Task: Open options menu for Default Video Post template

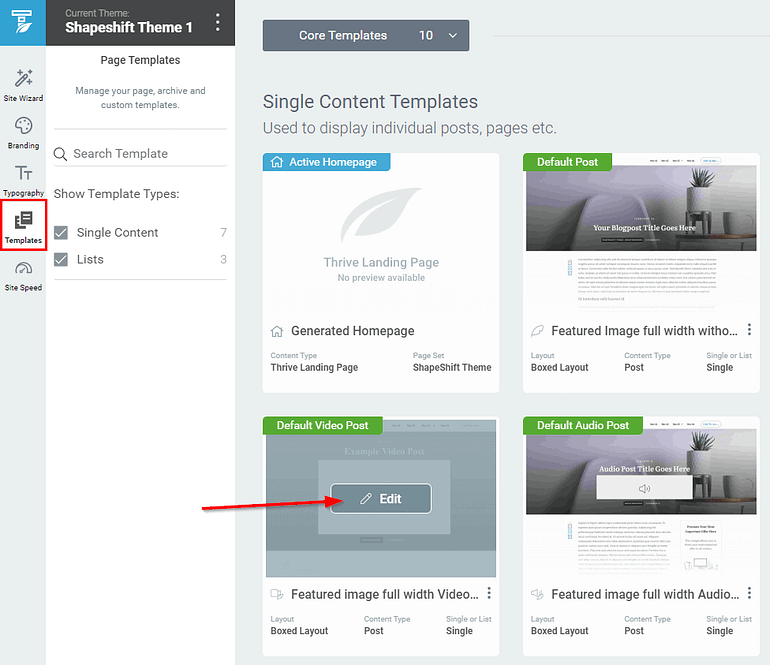Action: [489, 594]
